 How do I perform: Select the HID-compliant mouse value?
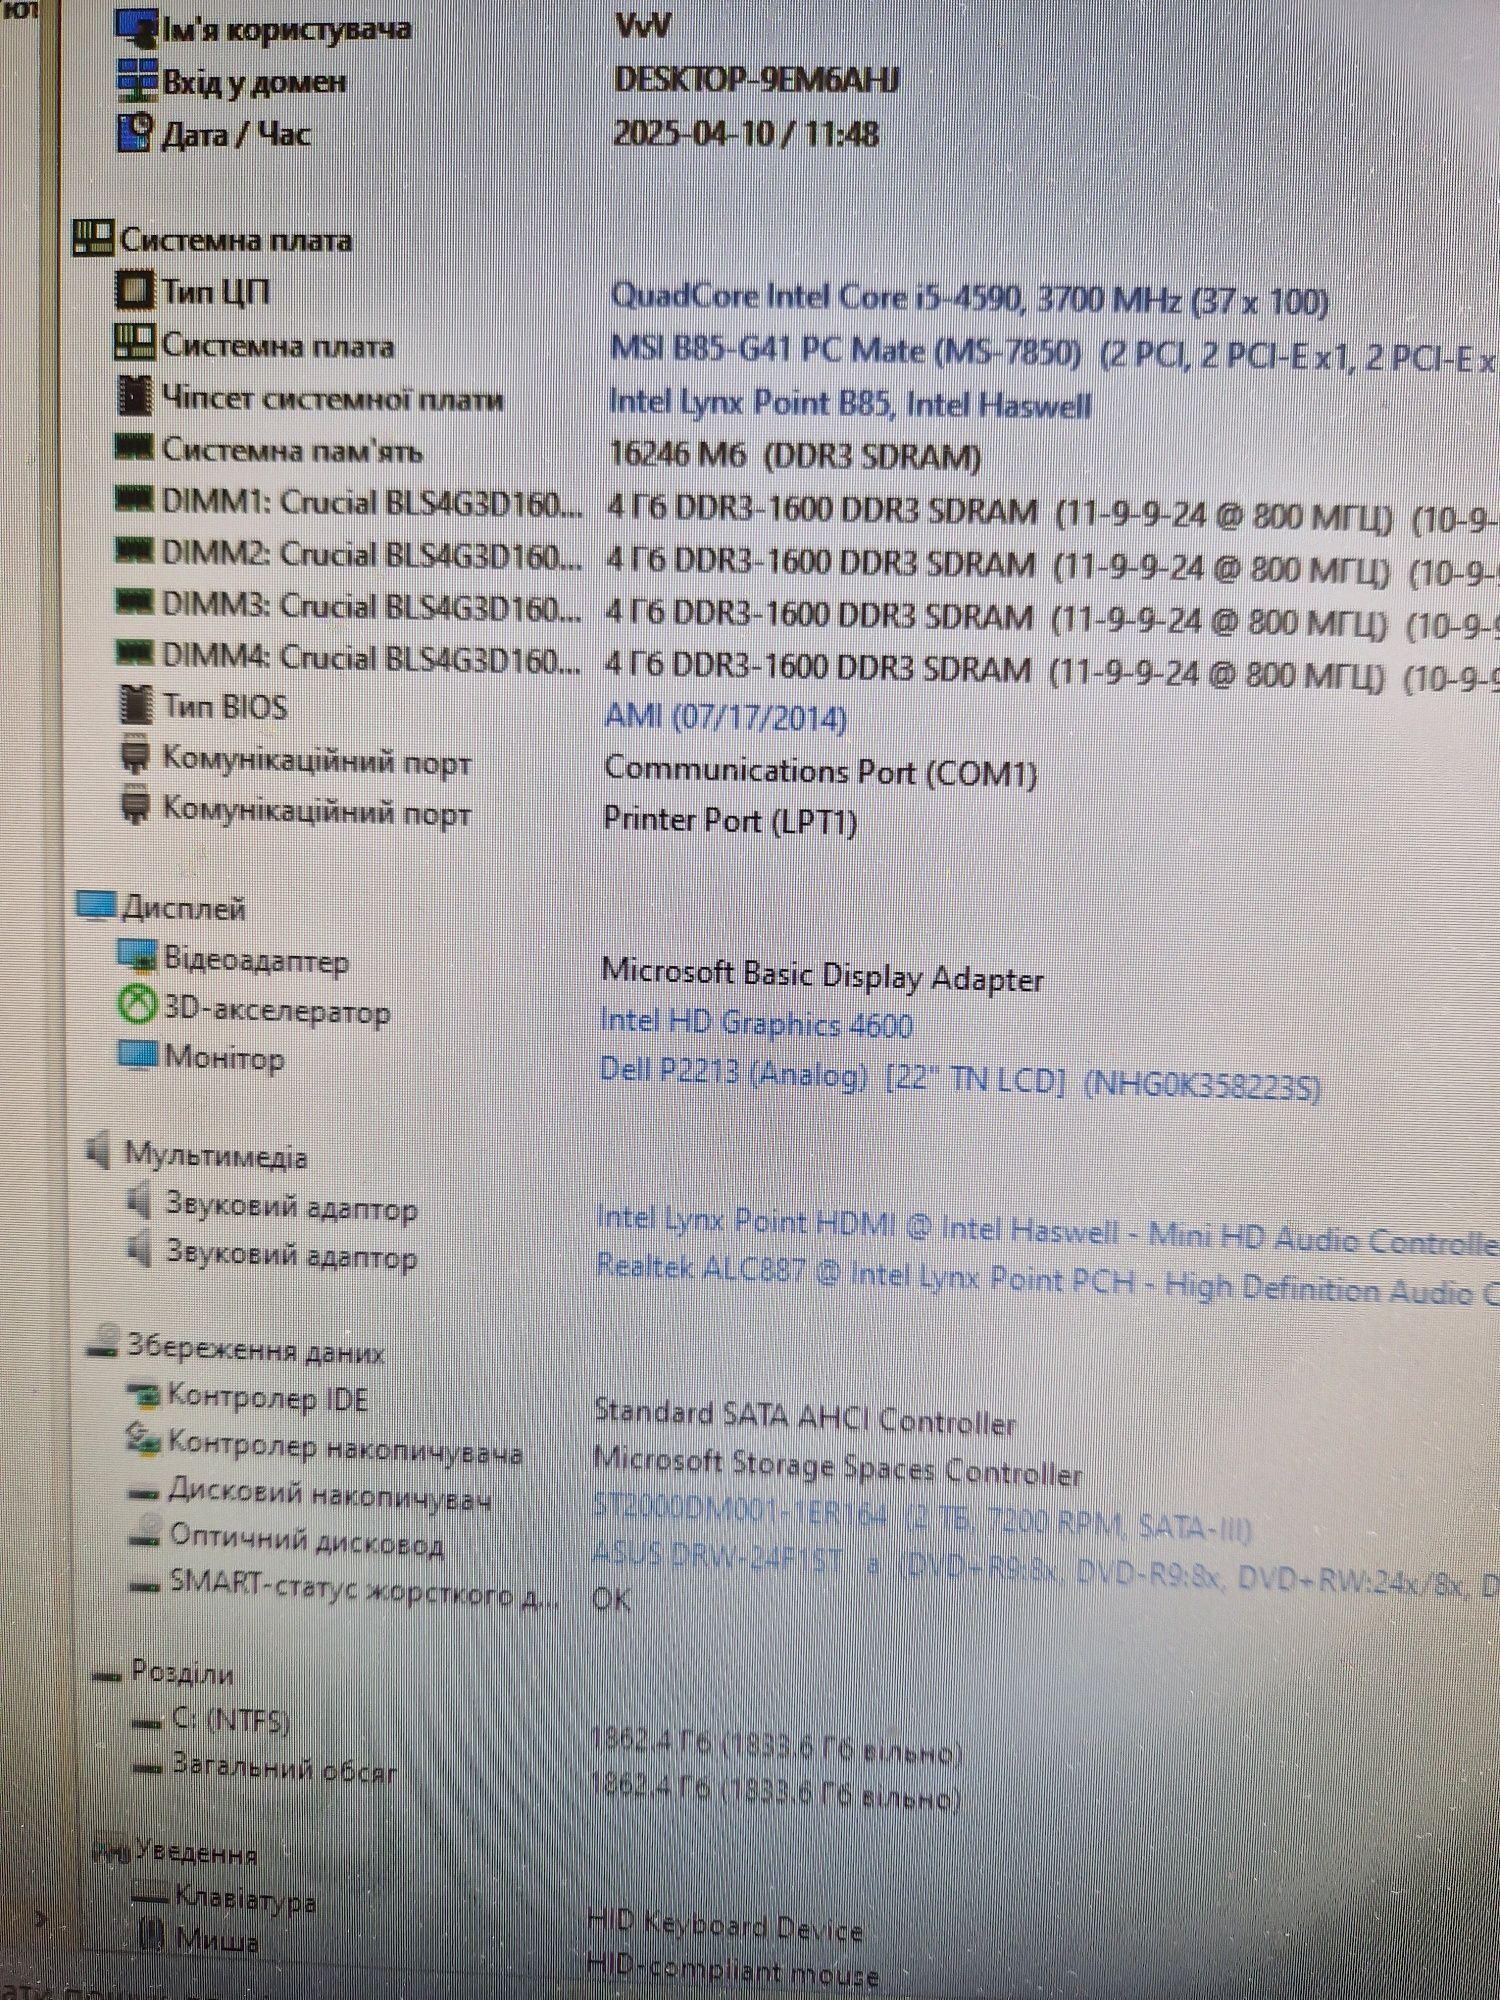733,1972
